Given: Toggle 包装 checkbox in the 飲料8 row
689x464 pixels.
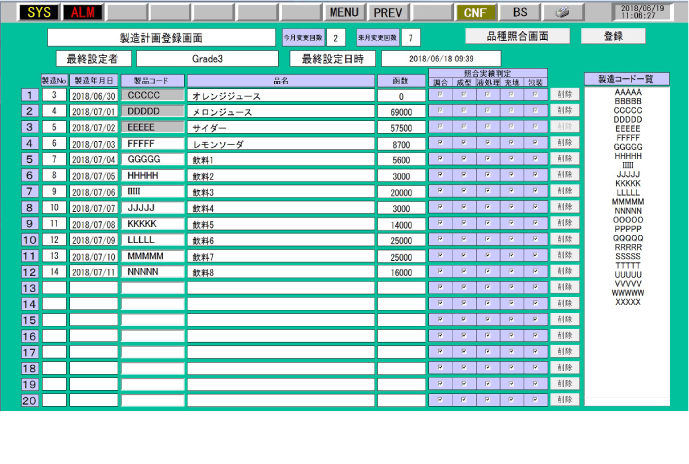Looking at the screenshot, I should pos(535,271).
